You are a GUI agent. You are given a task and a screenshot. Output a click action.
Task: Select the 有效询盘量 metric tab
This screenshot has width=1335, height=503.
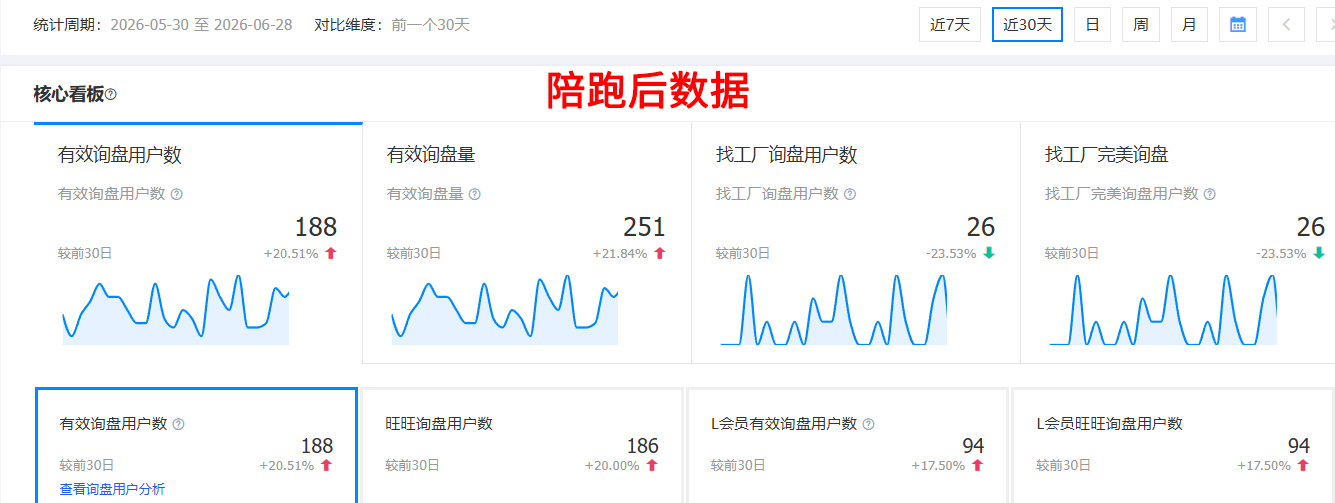(527, 243)
